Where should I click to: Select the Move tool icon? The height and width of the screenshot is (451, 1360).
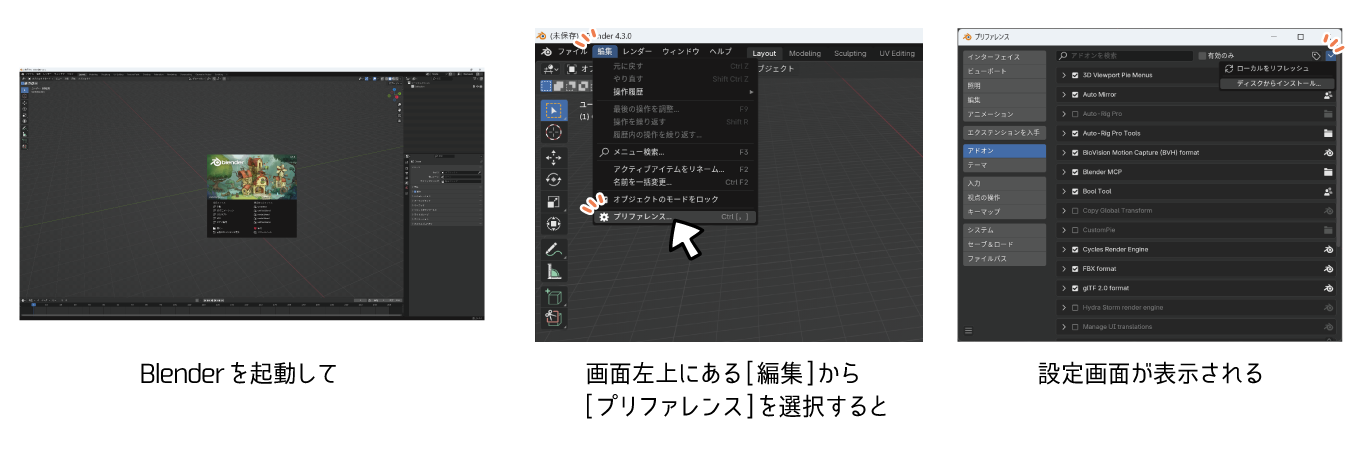(553, 157)
